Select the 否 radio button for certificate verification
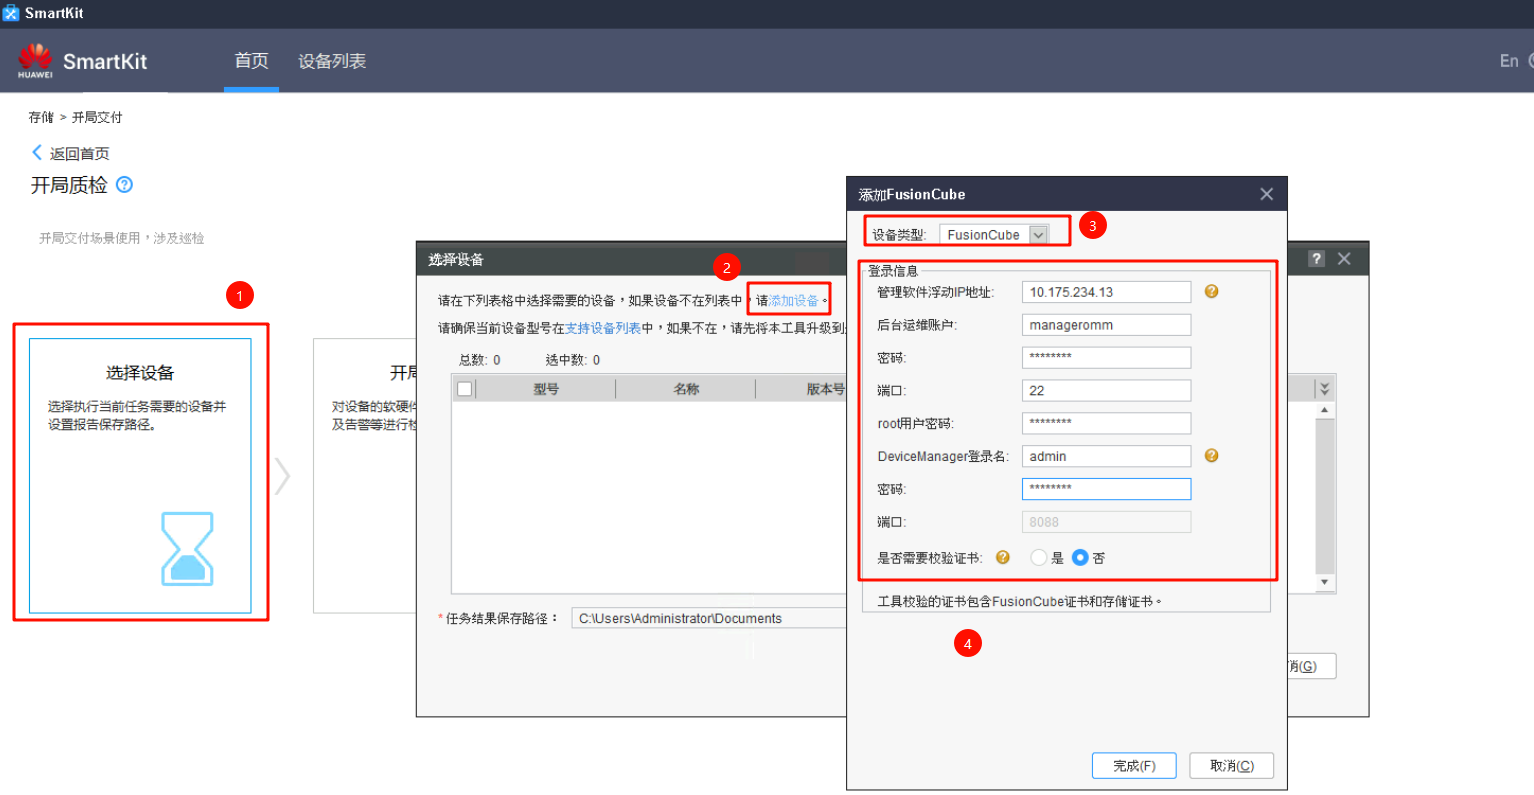The height and width of the screenshot is (795, 1534). [x=1080, y=558]
